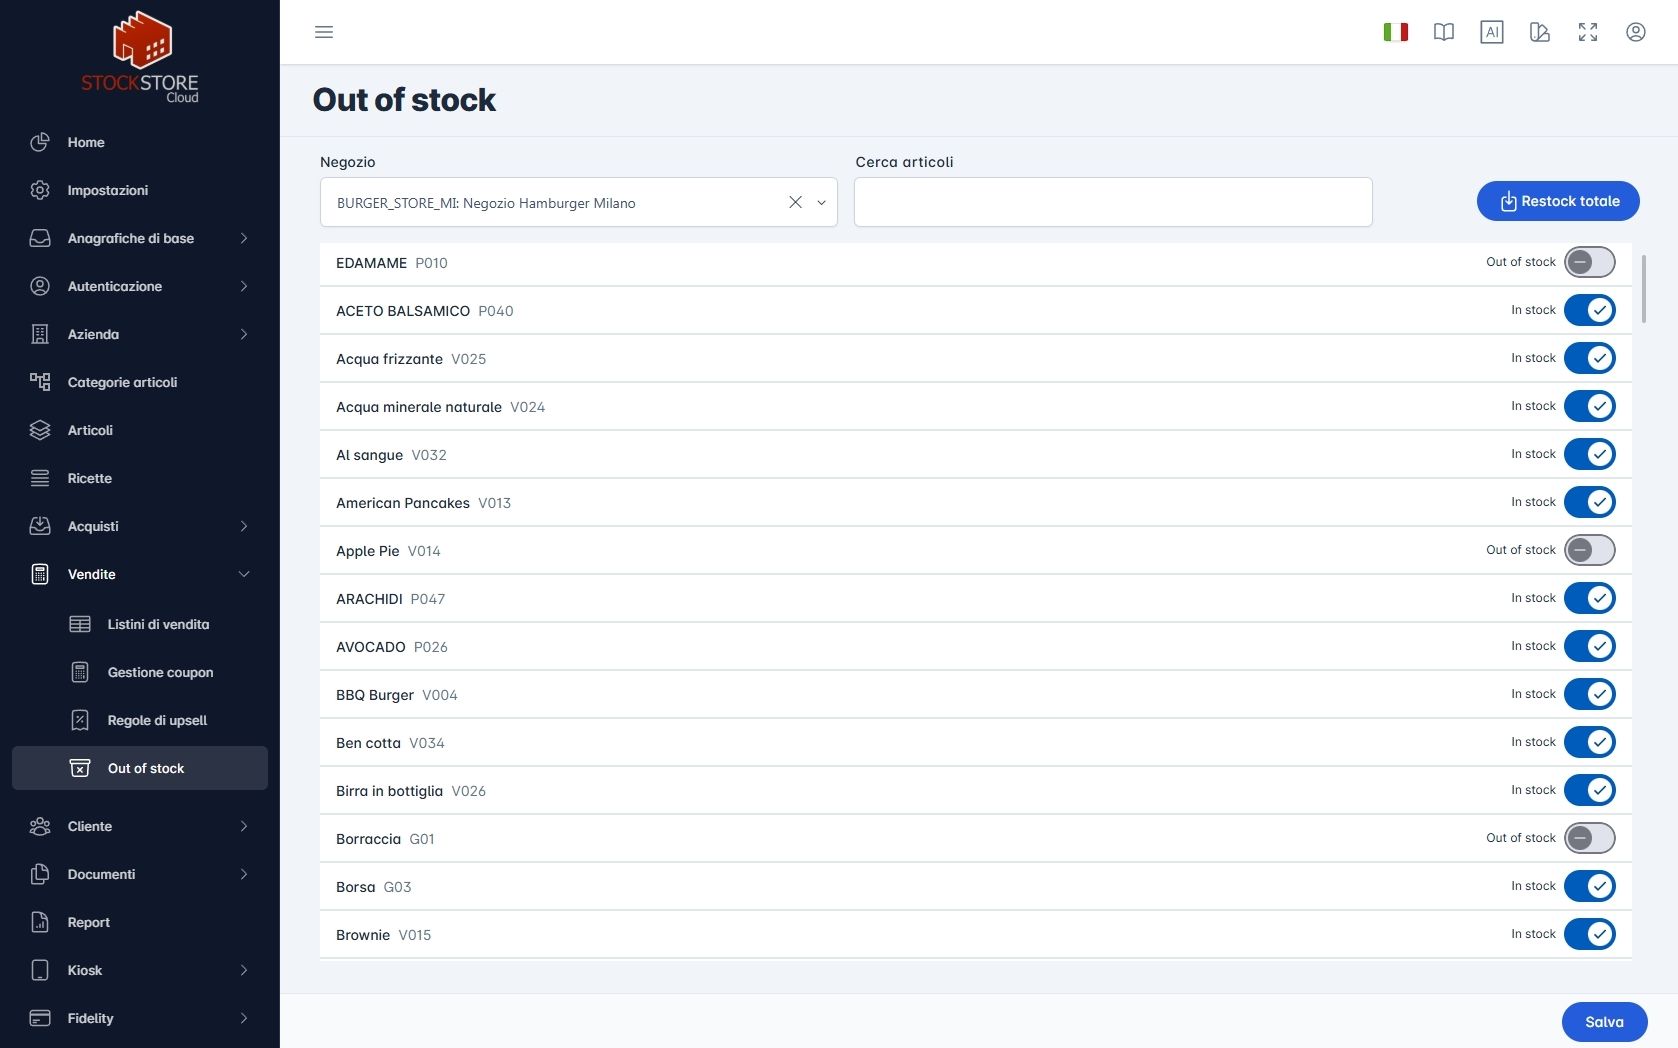Turn off the BBQ Burger stock toggle
This screenshot has width=1678, height=1048.
tap(1590, 694)
